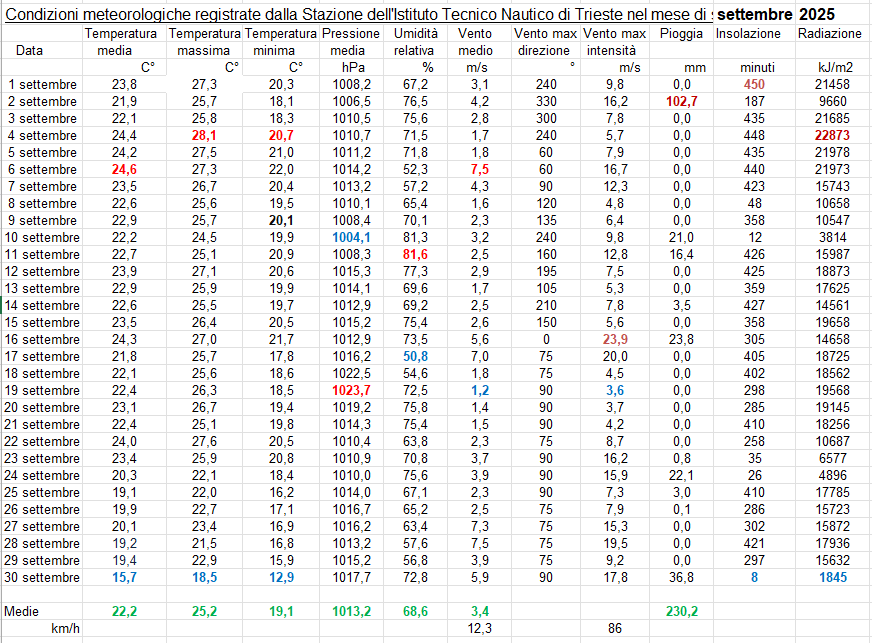The height and width of the screenshot is (643, 872).
Task: Select the 'Data' column header cell
Action: coord(30,49)
